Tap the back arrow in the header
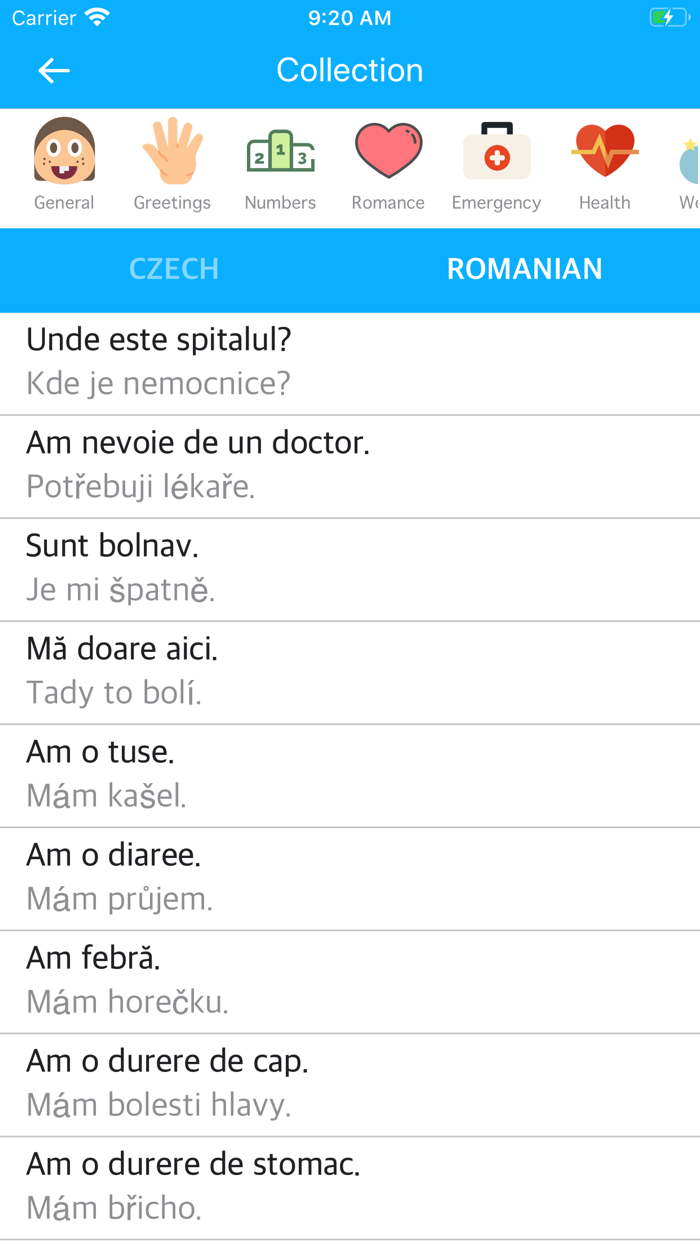 (x=53, y=70)
